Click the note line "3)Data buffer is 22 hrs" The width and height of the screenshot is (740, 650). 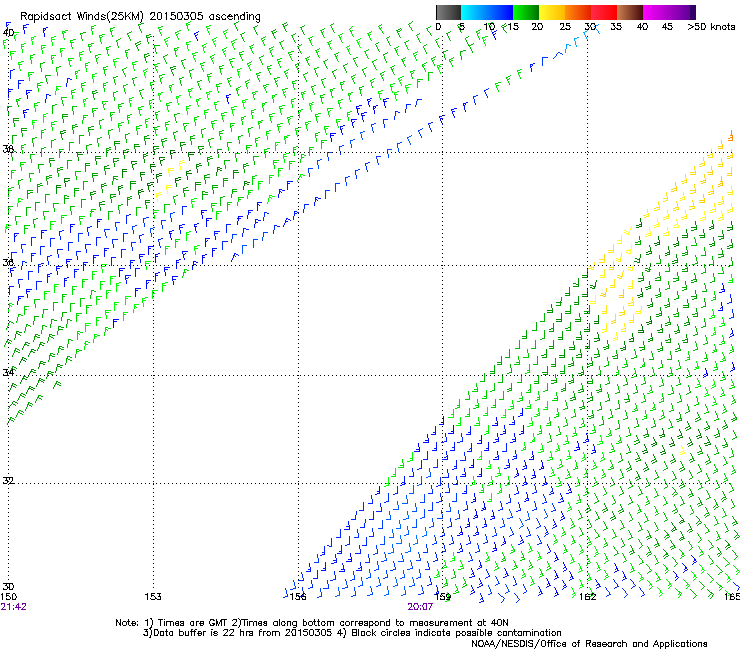point(352,633)
